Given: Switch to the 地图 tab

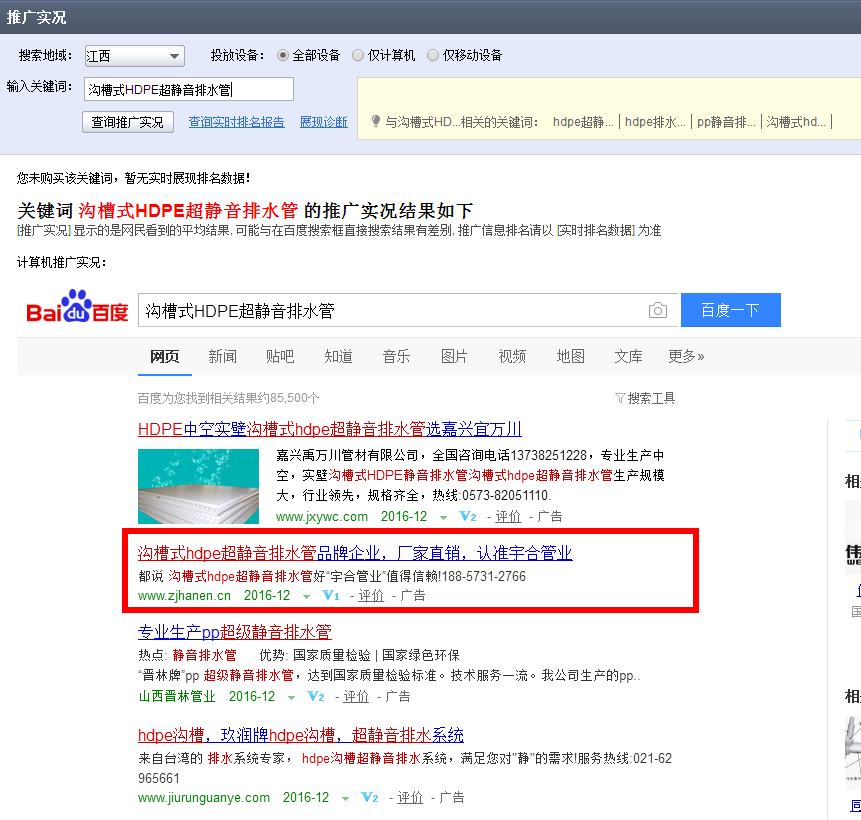Looking at the screenshot, I should (x=571, y=356).
